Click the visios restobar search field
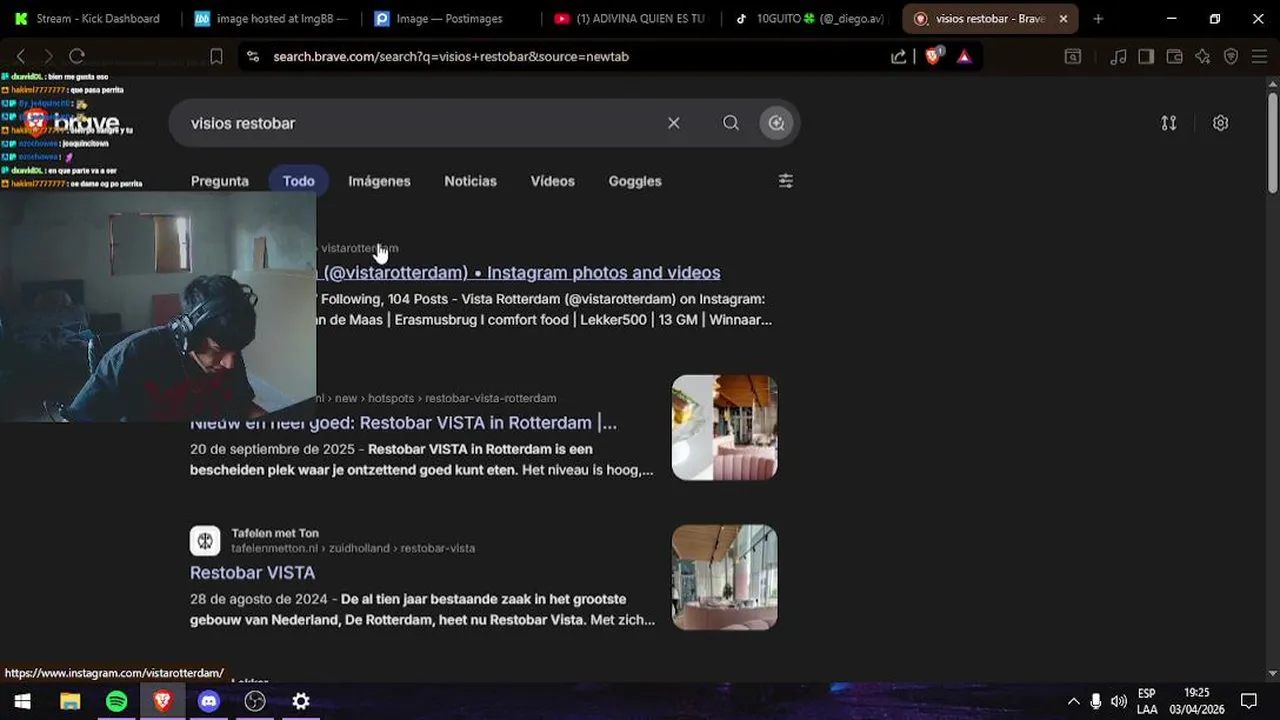The height and width of the screenshot is (720, 1280). click(x=420, y=123)
